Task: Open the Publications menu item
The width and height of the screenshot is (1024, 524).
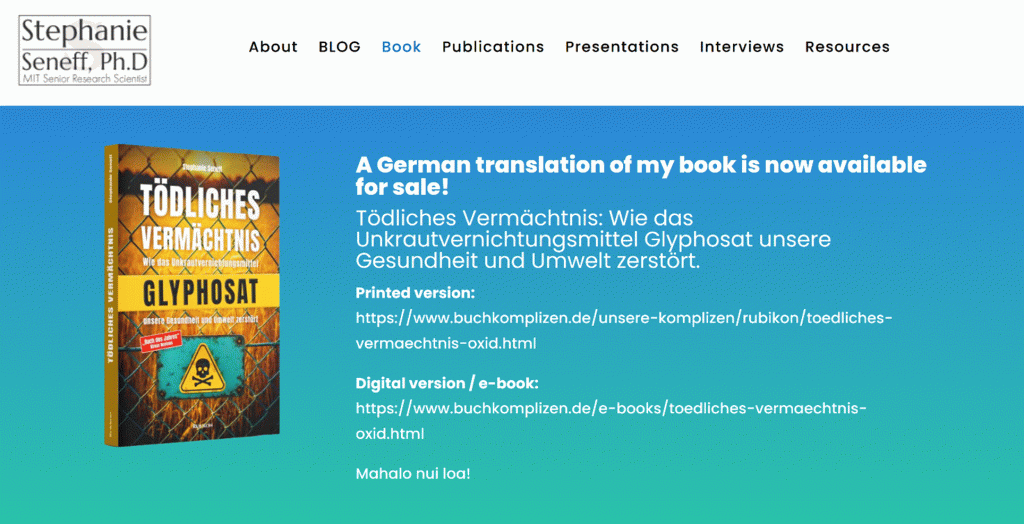Action: pos(493,47)
